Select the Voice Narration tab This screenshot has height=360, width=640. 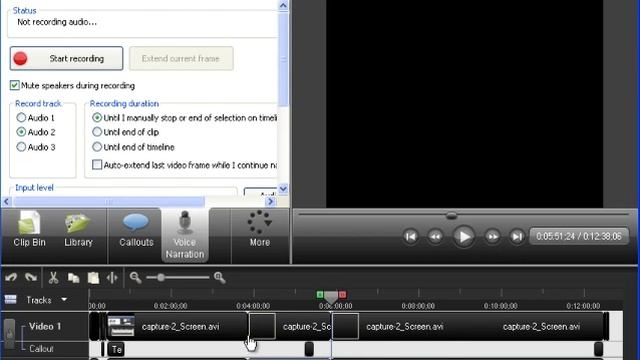coord(185,236)
